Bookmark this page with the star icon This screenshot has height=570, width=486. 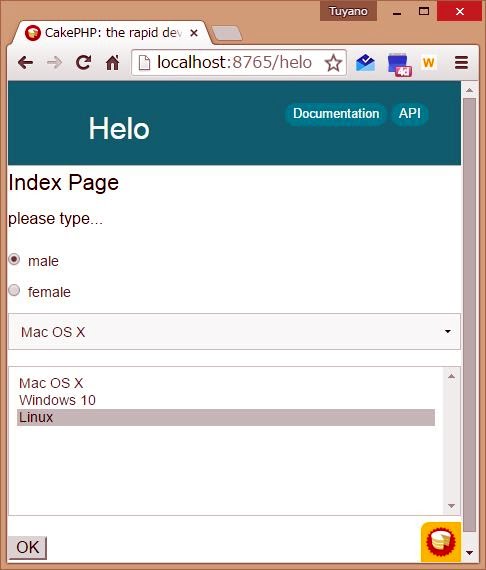333,63
